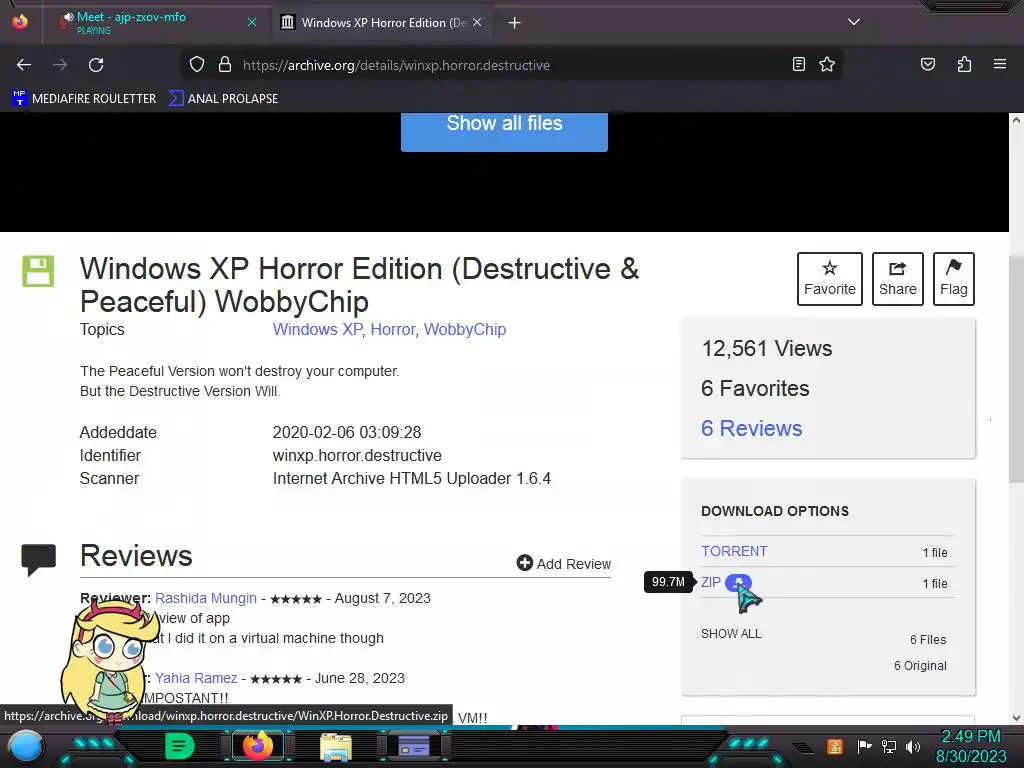Screen dimensions: 1024x768
Task: Open the Windows XP topic link
Action: (317, 329)
